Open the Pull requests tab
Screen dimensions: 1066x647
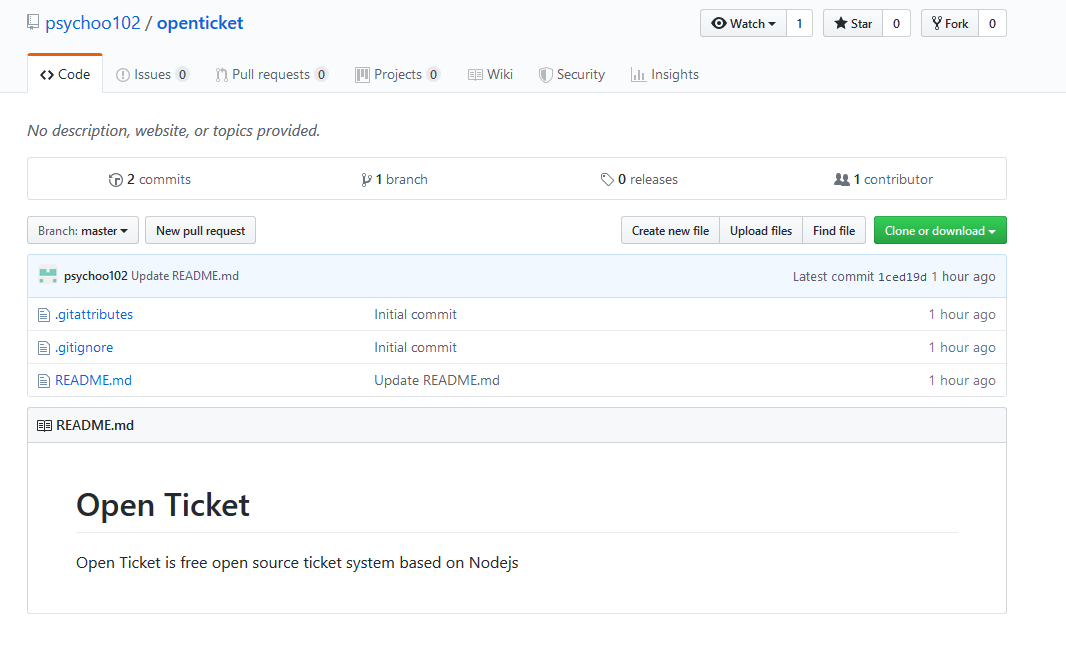click(271, 75)
